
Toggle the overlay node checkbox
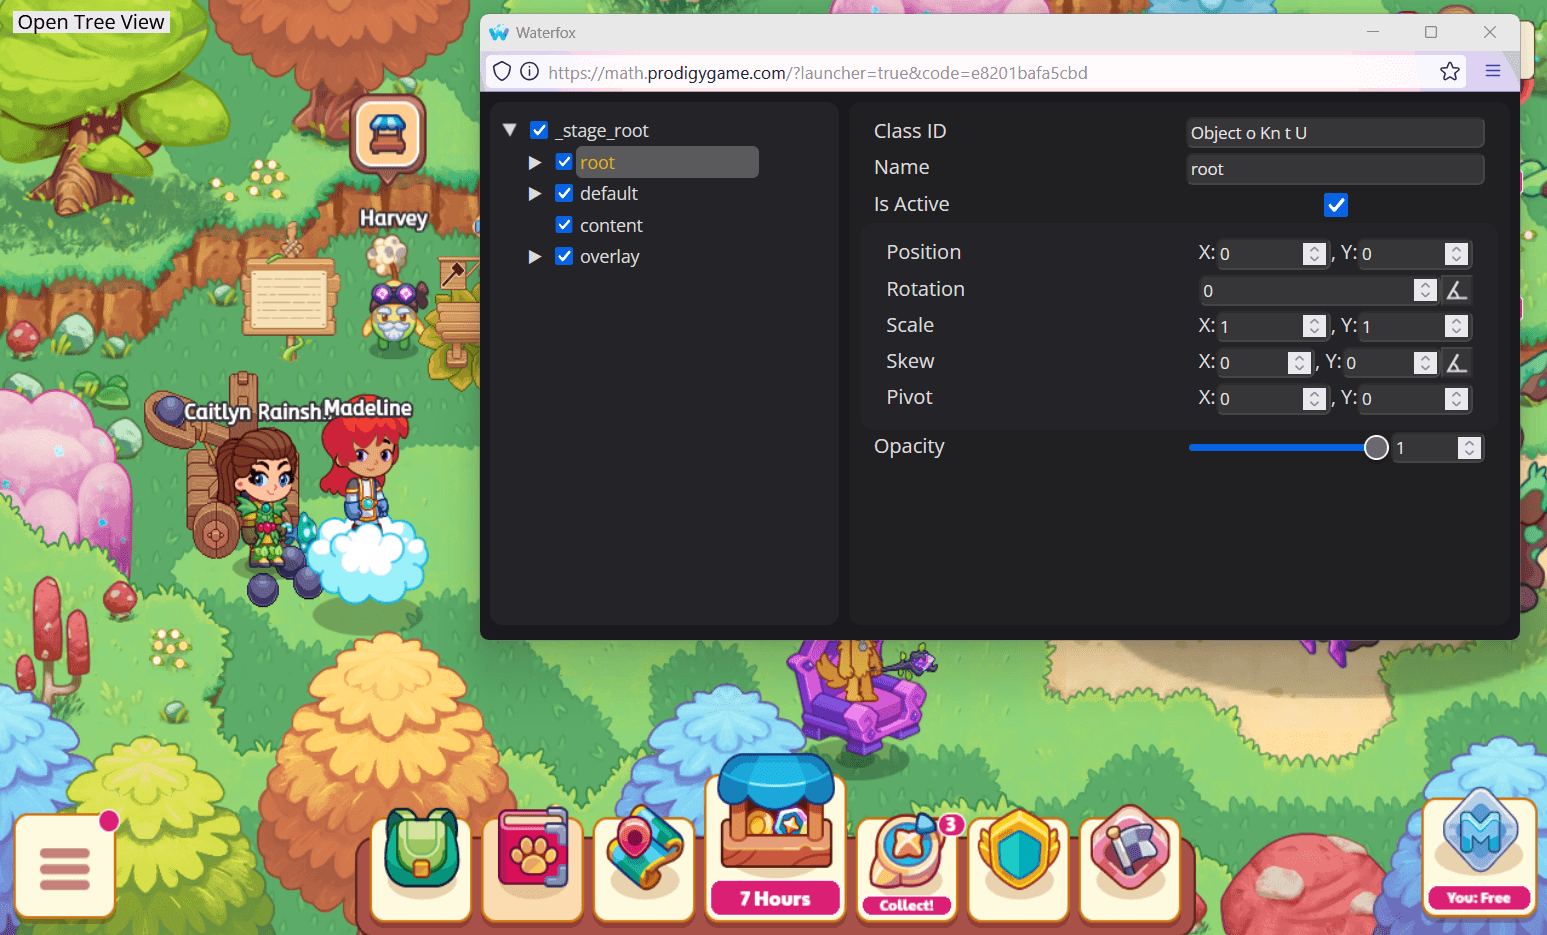[x=564, y=256]
